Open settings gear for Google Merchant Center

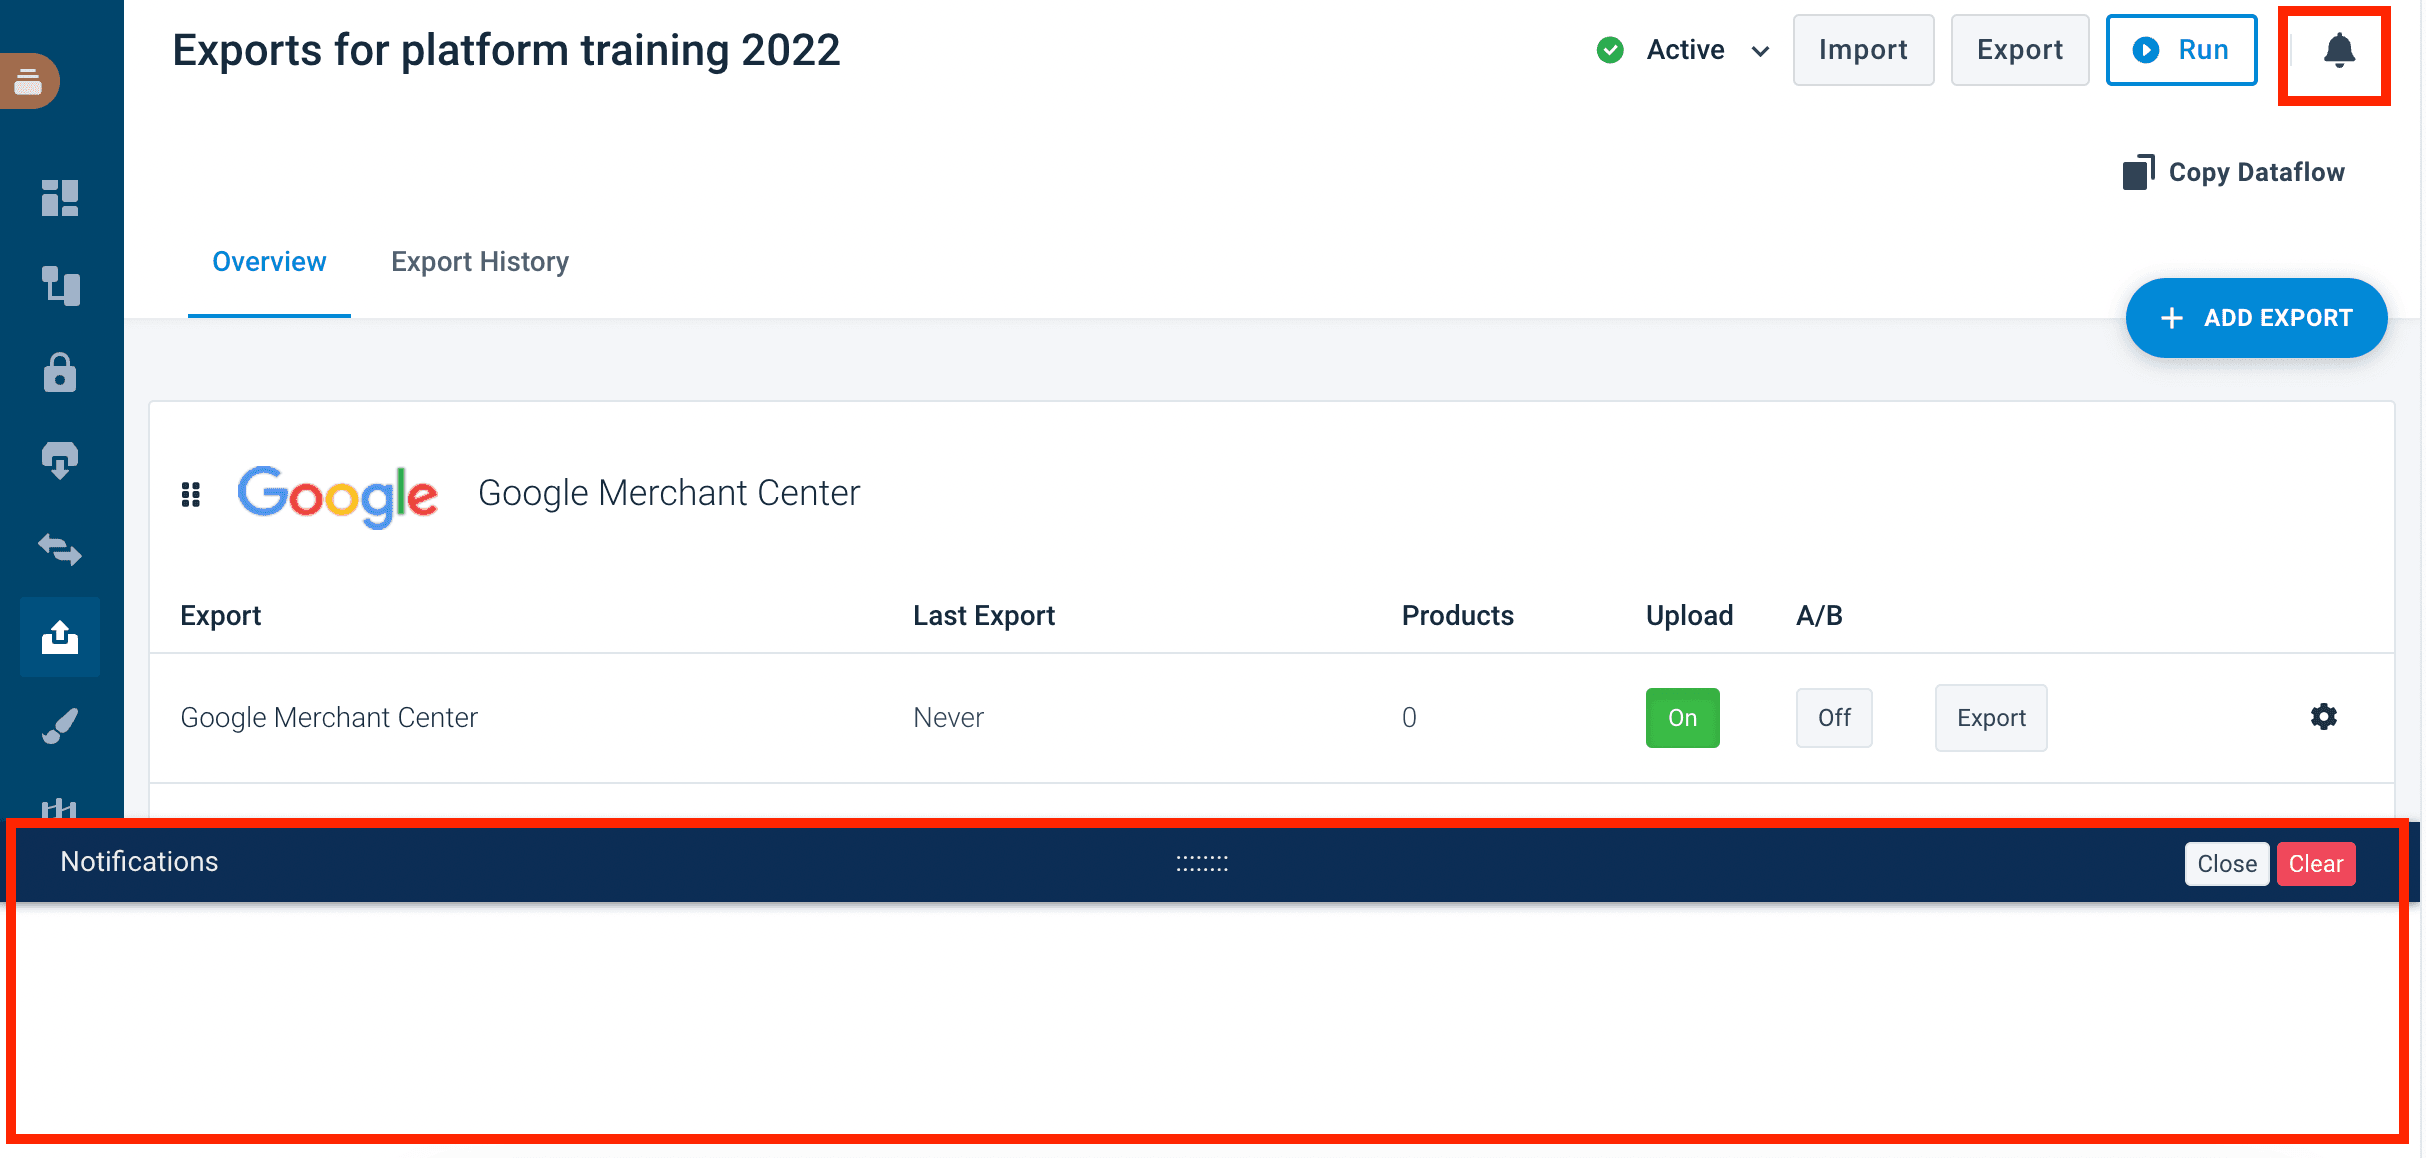(2323, 717)
